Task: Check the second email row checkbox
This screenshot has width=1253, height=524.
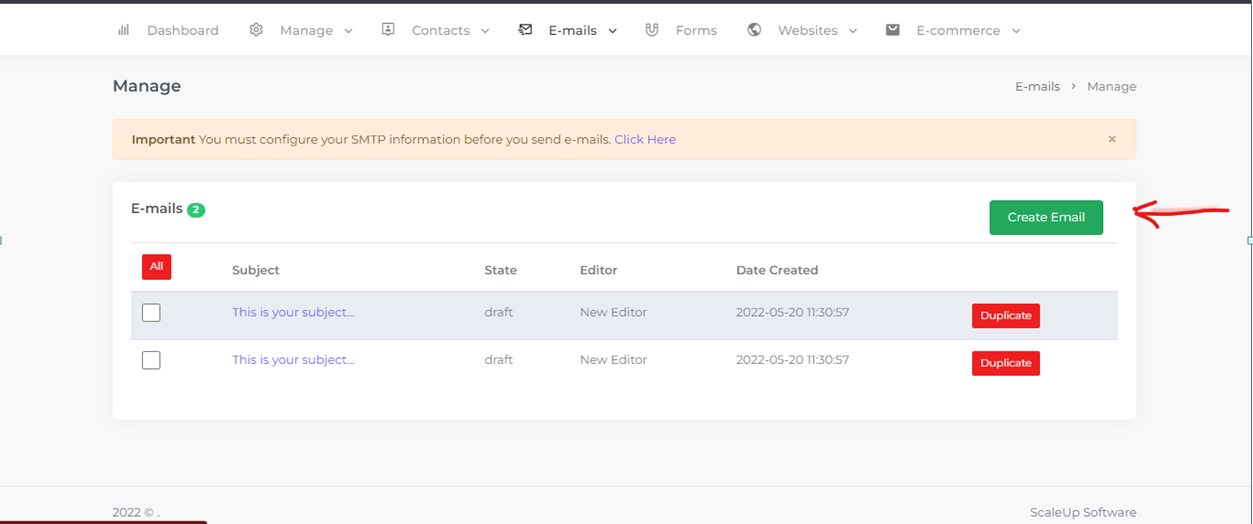Action: 151,360
